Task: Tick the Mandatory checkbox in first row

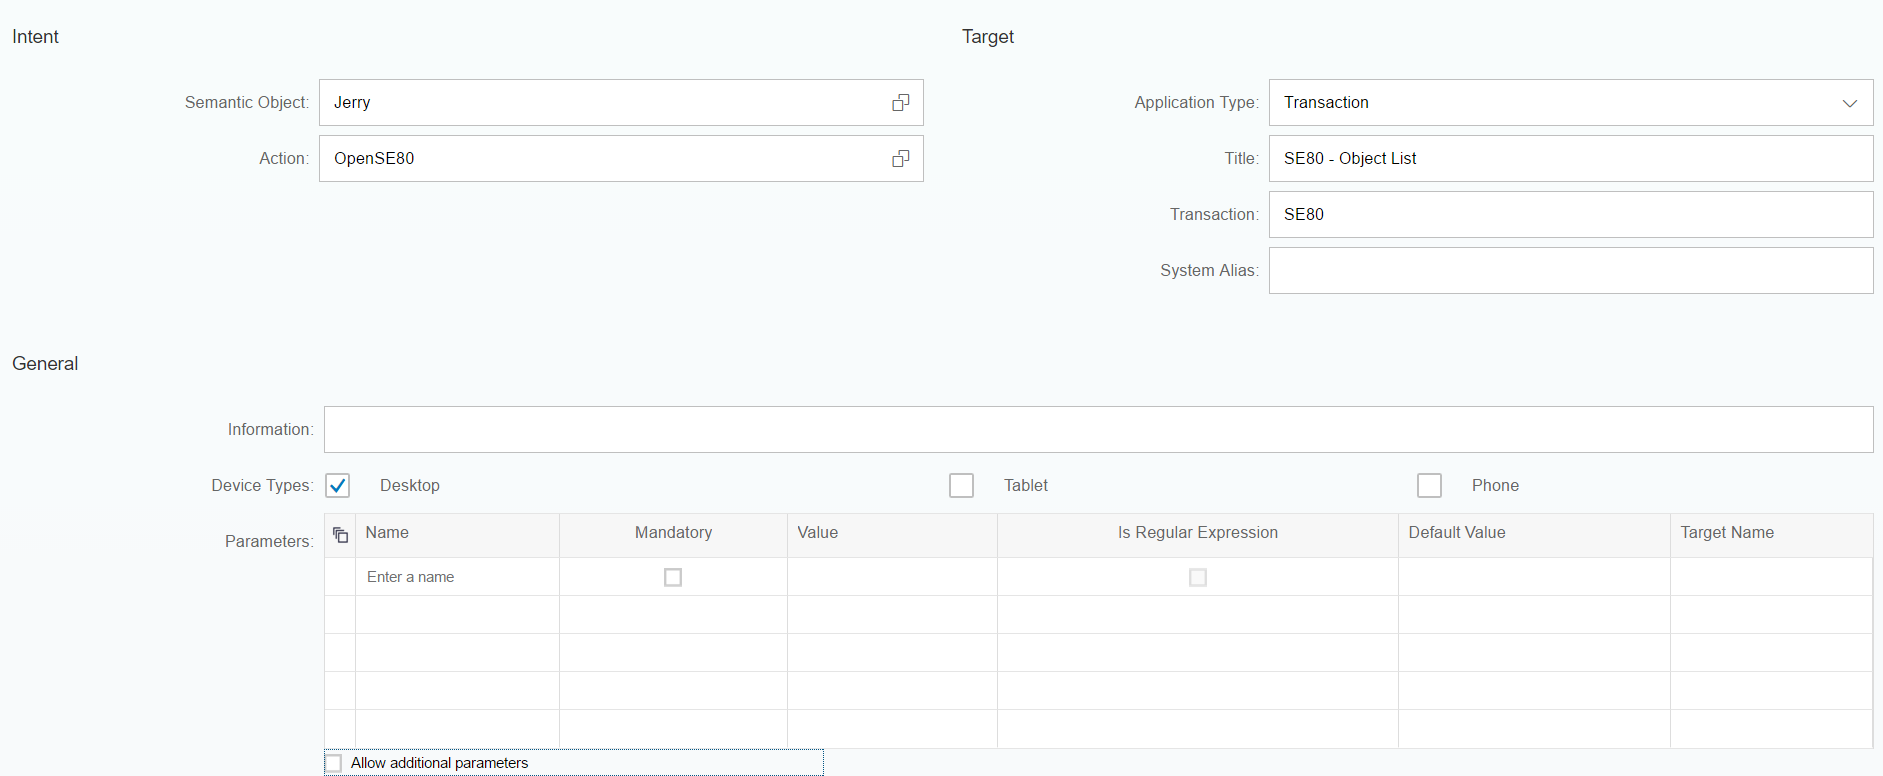Action: click(x=673, y=577)
